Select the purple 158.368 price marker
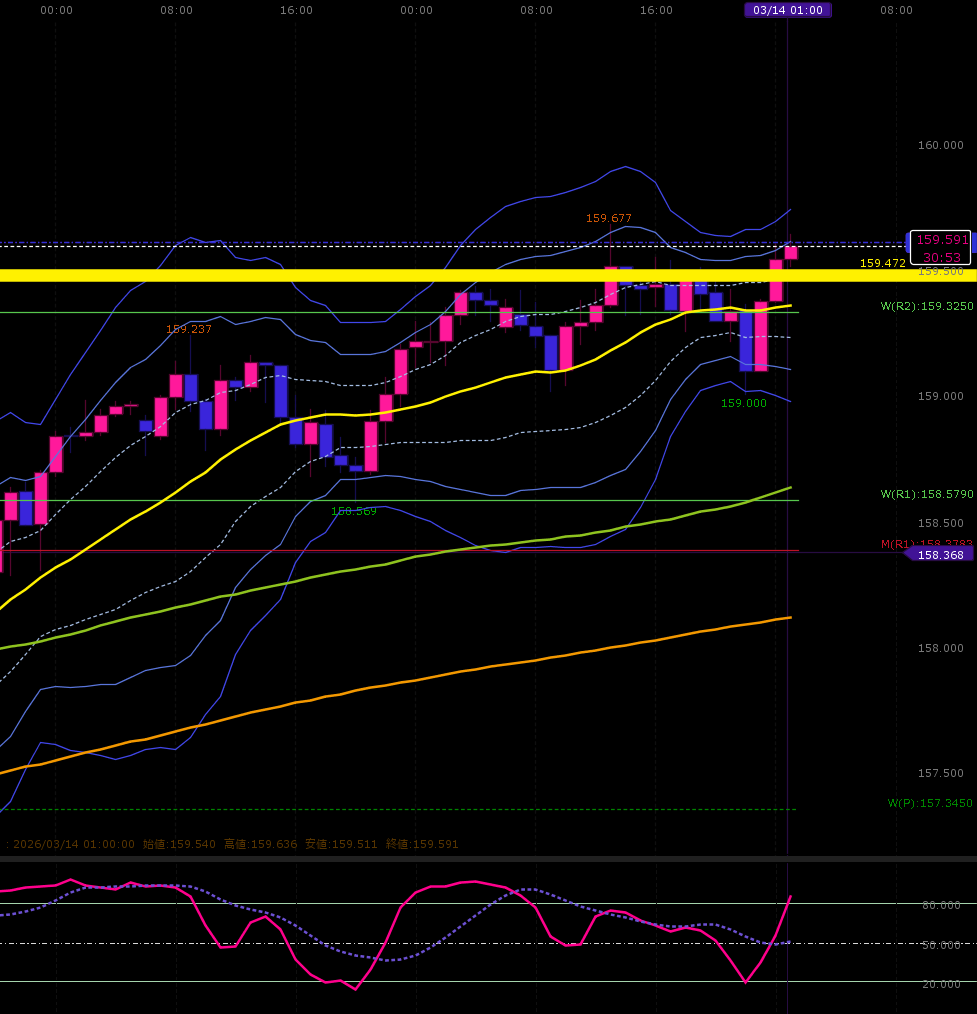The height and width of the screenshot is (1014, 977). (x=940, y=555)
